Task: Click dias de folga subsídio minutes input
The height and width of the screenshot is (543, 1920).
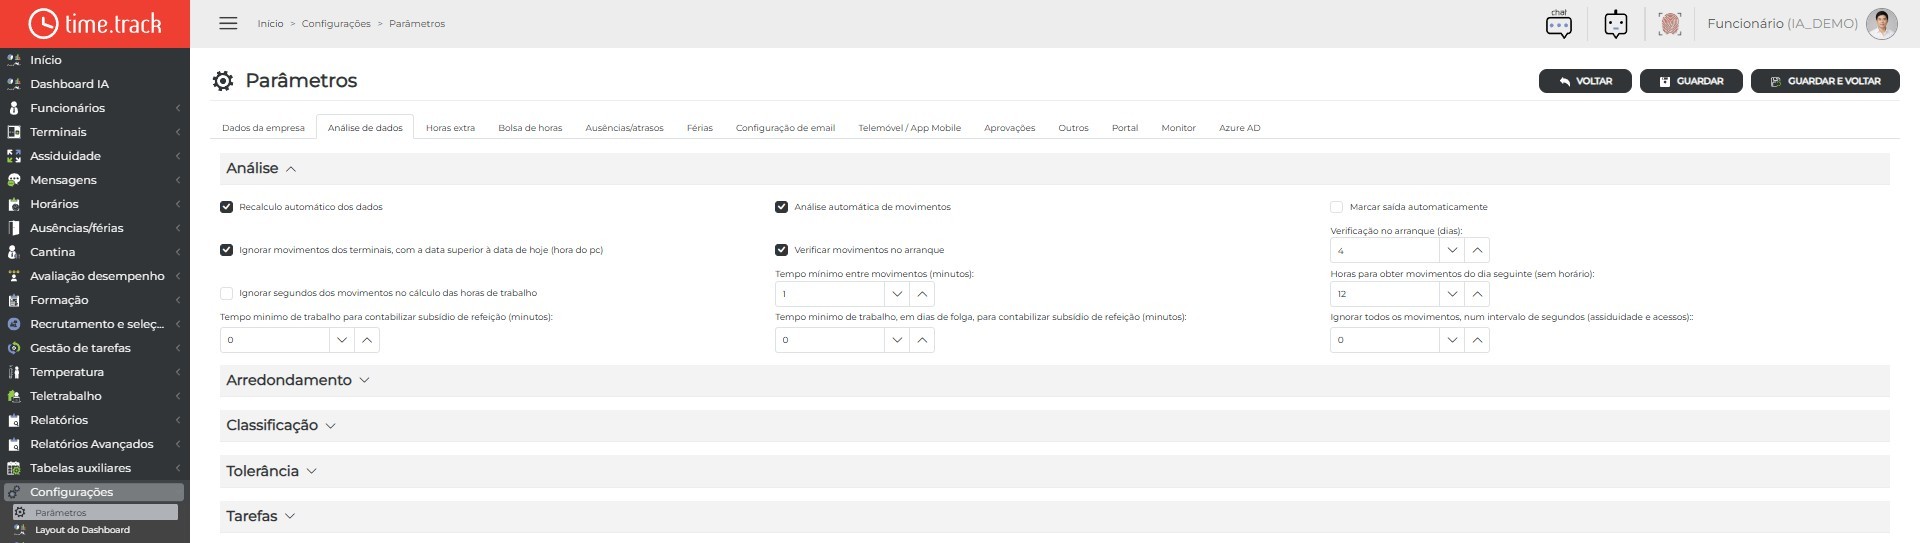Action: pyautogui.click(x=830, y=340)
